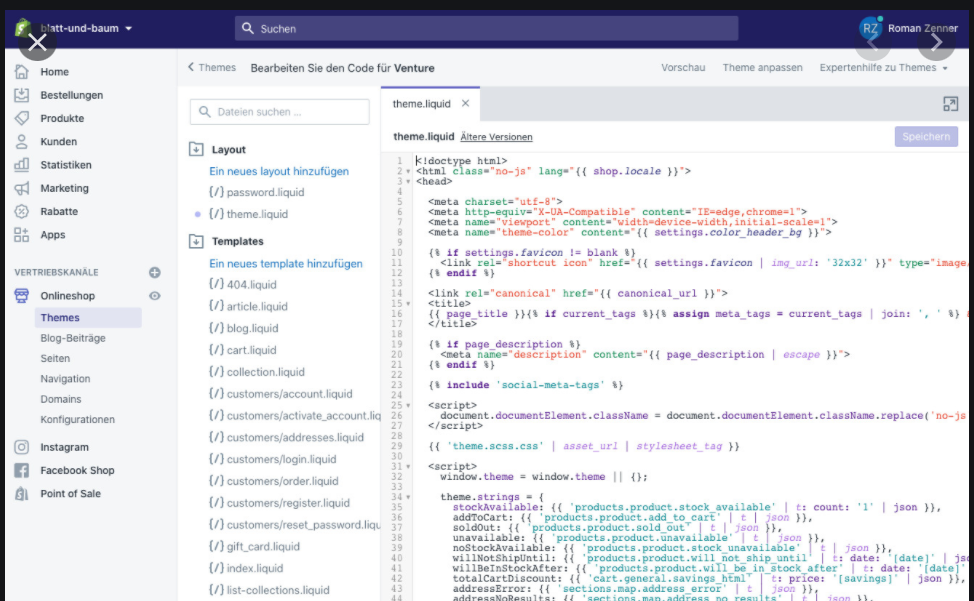Open article.liquid file
The height and width of the screenshot is (601, 974).
[248, 306]
